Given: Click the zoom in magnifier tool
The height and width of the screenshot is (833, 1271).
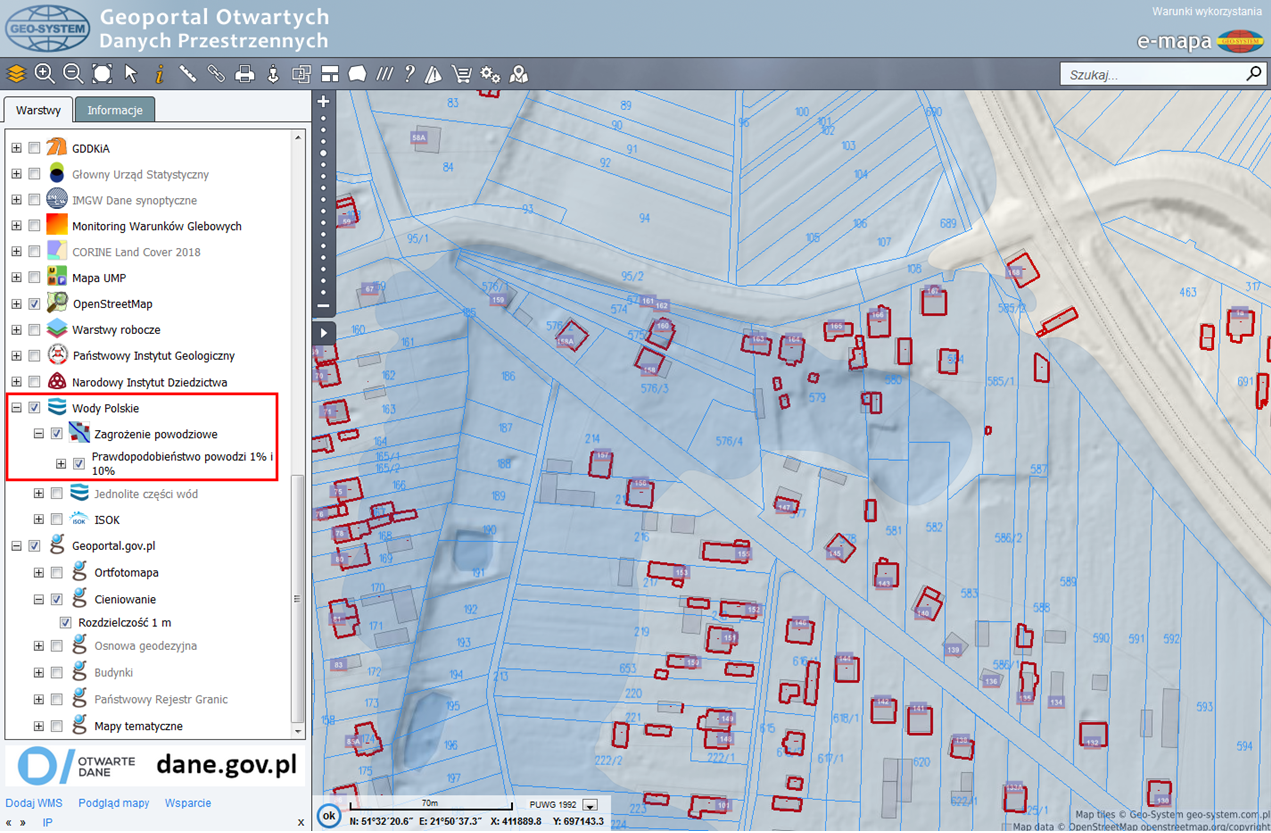Looking at the screenshot, I should point(44,74).
